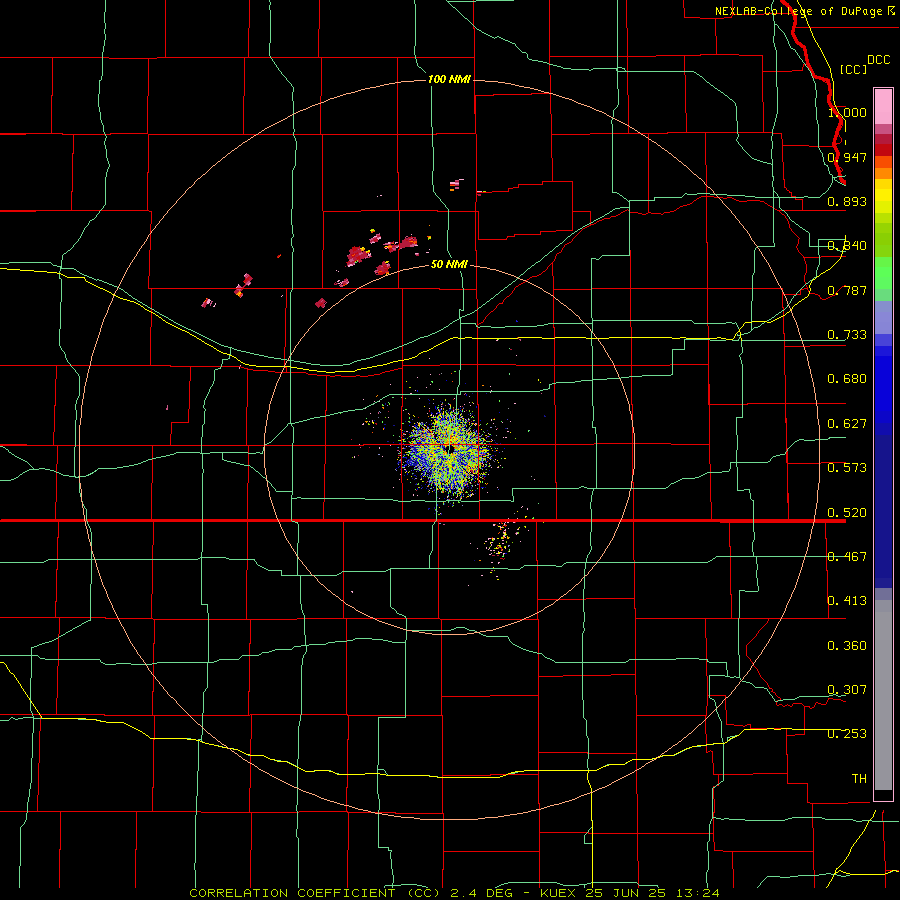
Task: Click the 100 NMI range ring label
Action: click(449, 79)
